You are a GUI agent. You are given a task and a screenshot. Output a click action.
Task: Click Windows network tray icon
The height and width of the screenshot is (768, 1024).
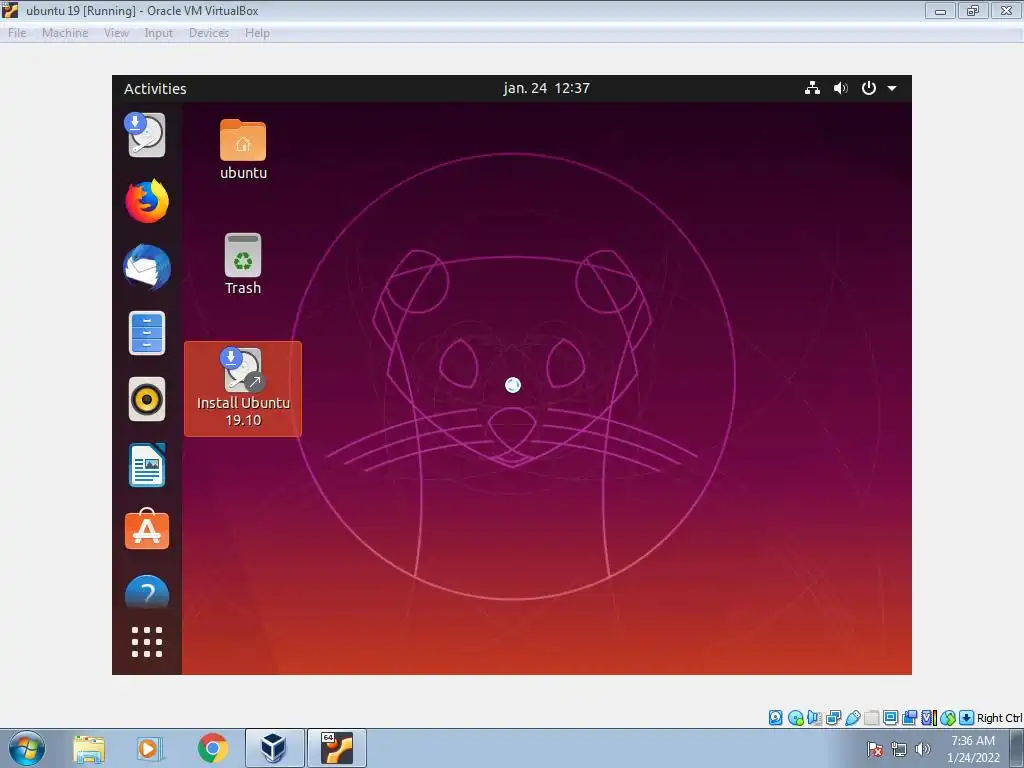click(899, 749)
